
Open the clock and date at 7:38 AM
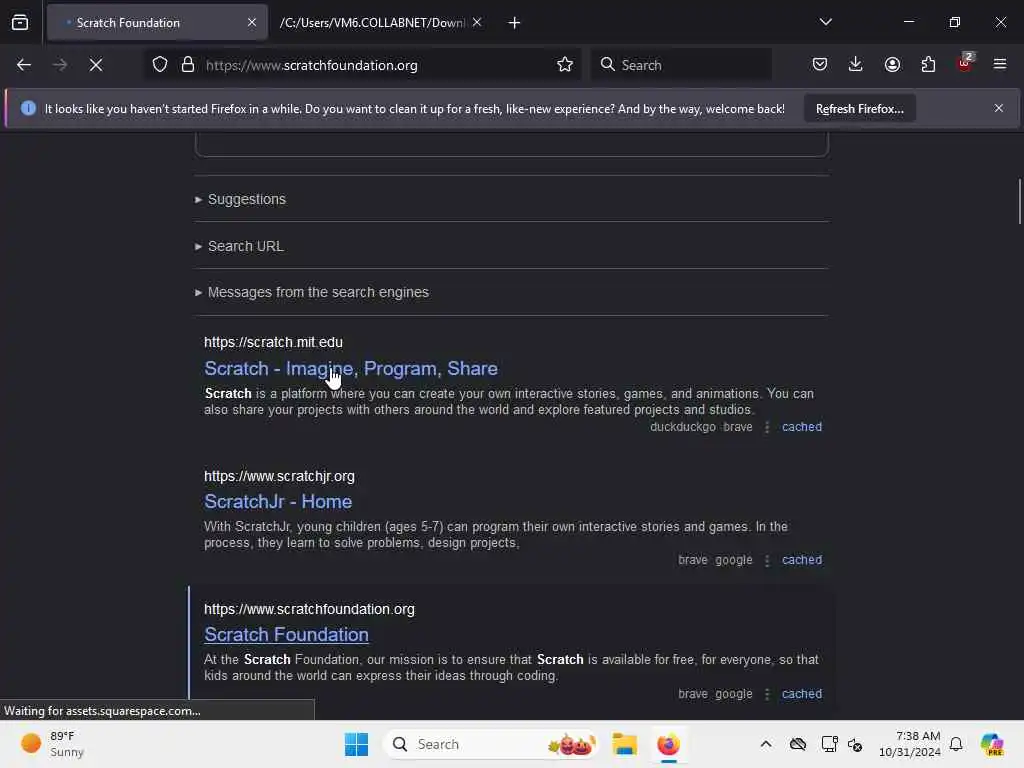click(909, 744)
